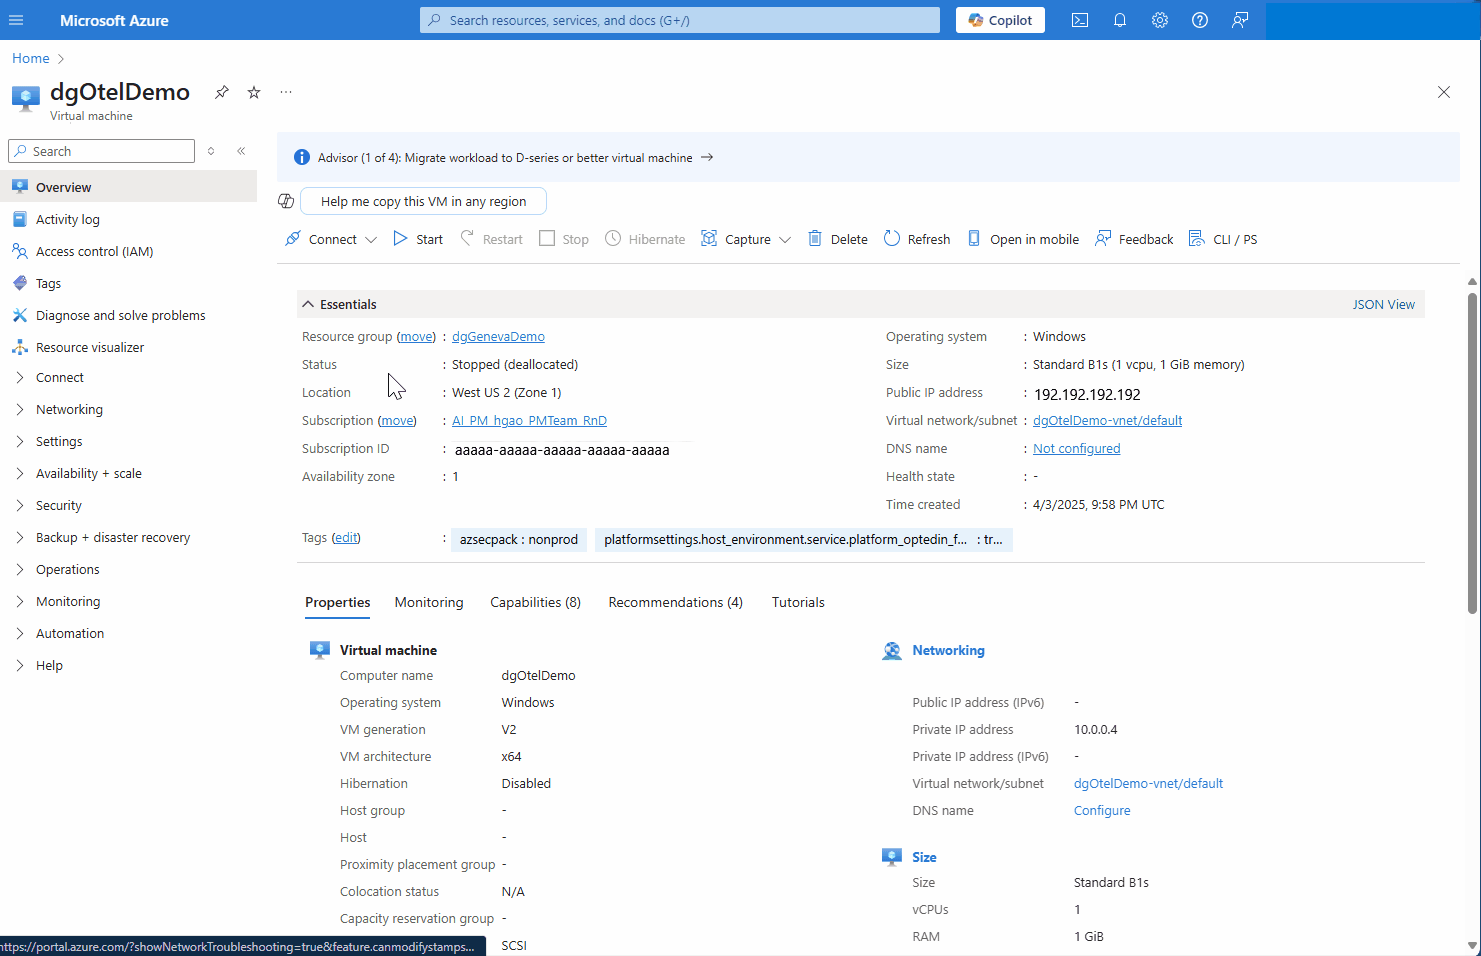Expand the Help sidebar group
The width and height of the screenshot is (1481, 956).
click(x=20, y=665)
